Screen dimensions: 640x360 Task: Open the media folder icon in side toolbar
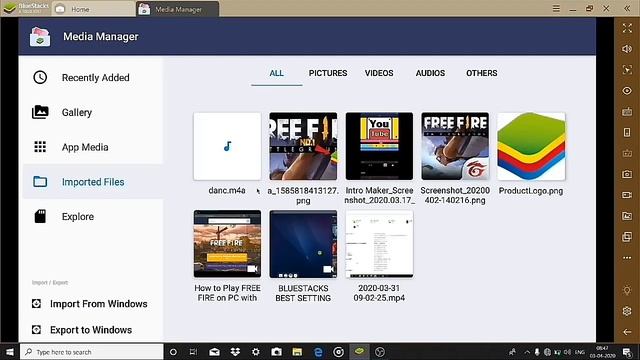pyautogui.click(x=627, y=216)
